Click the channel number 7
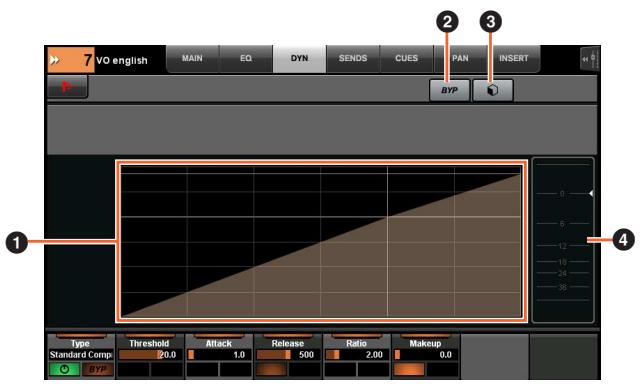 coord(87,60)
